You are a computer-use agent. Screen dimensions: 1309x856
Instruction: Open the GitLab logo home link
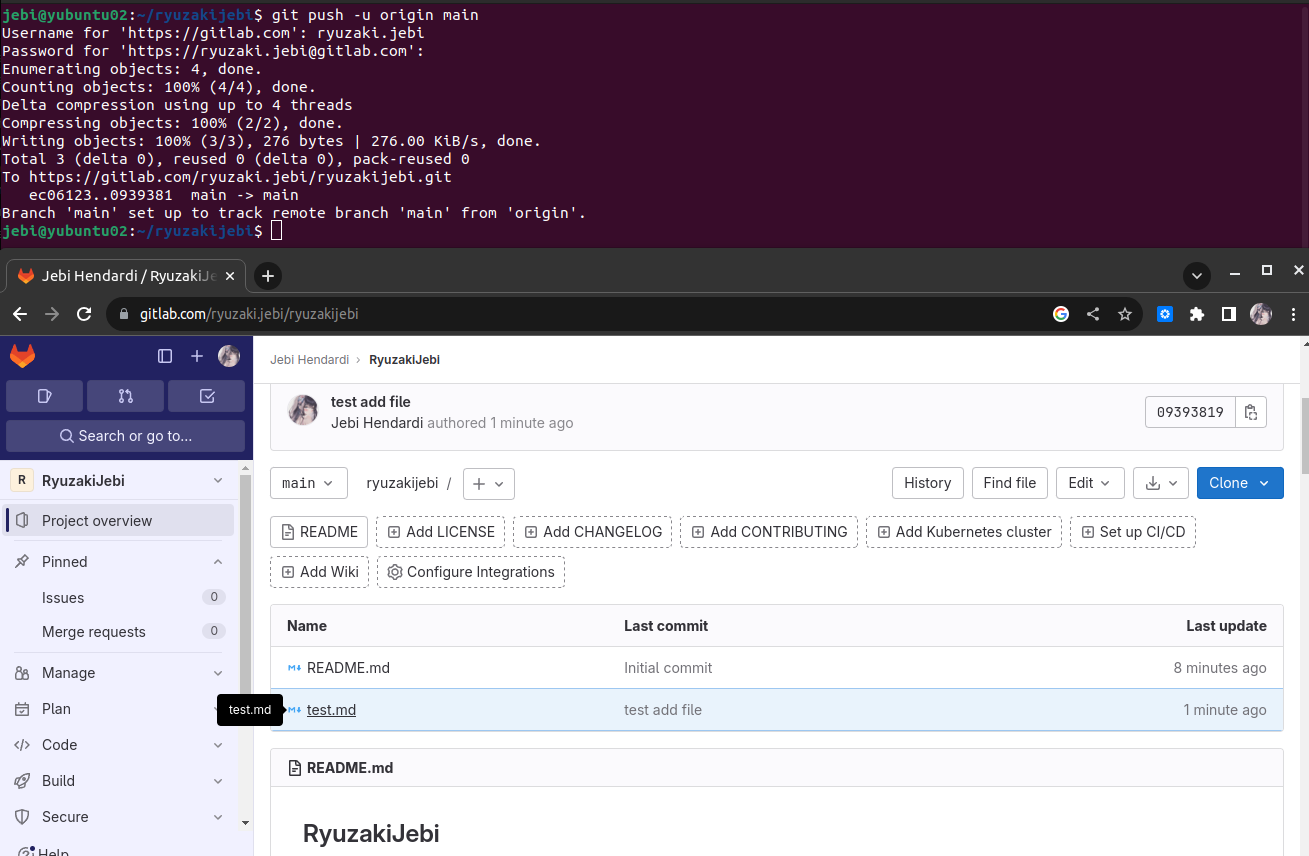pyautogui.click(x=22, y=356)
